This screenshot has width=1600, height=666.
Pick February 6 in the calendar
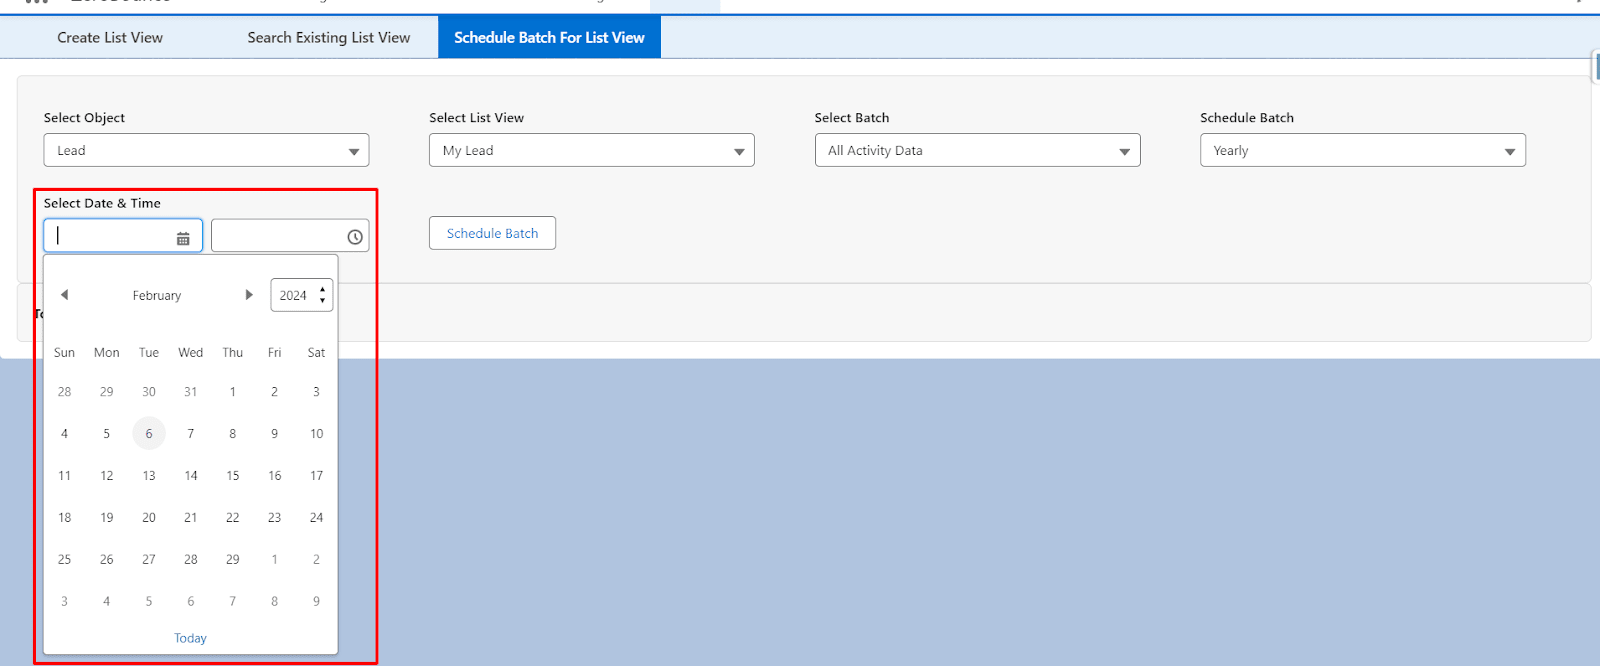[149, 434]
